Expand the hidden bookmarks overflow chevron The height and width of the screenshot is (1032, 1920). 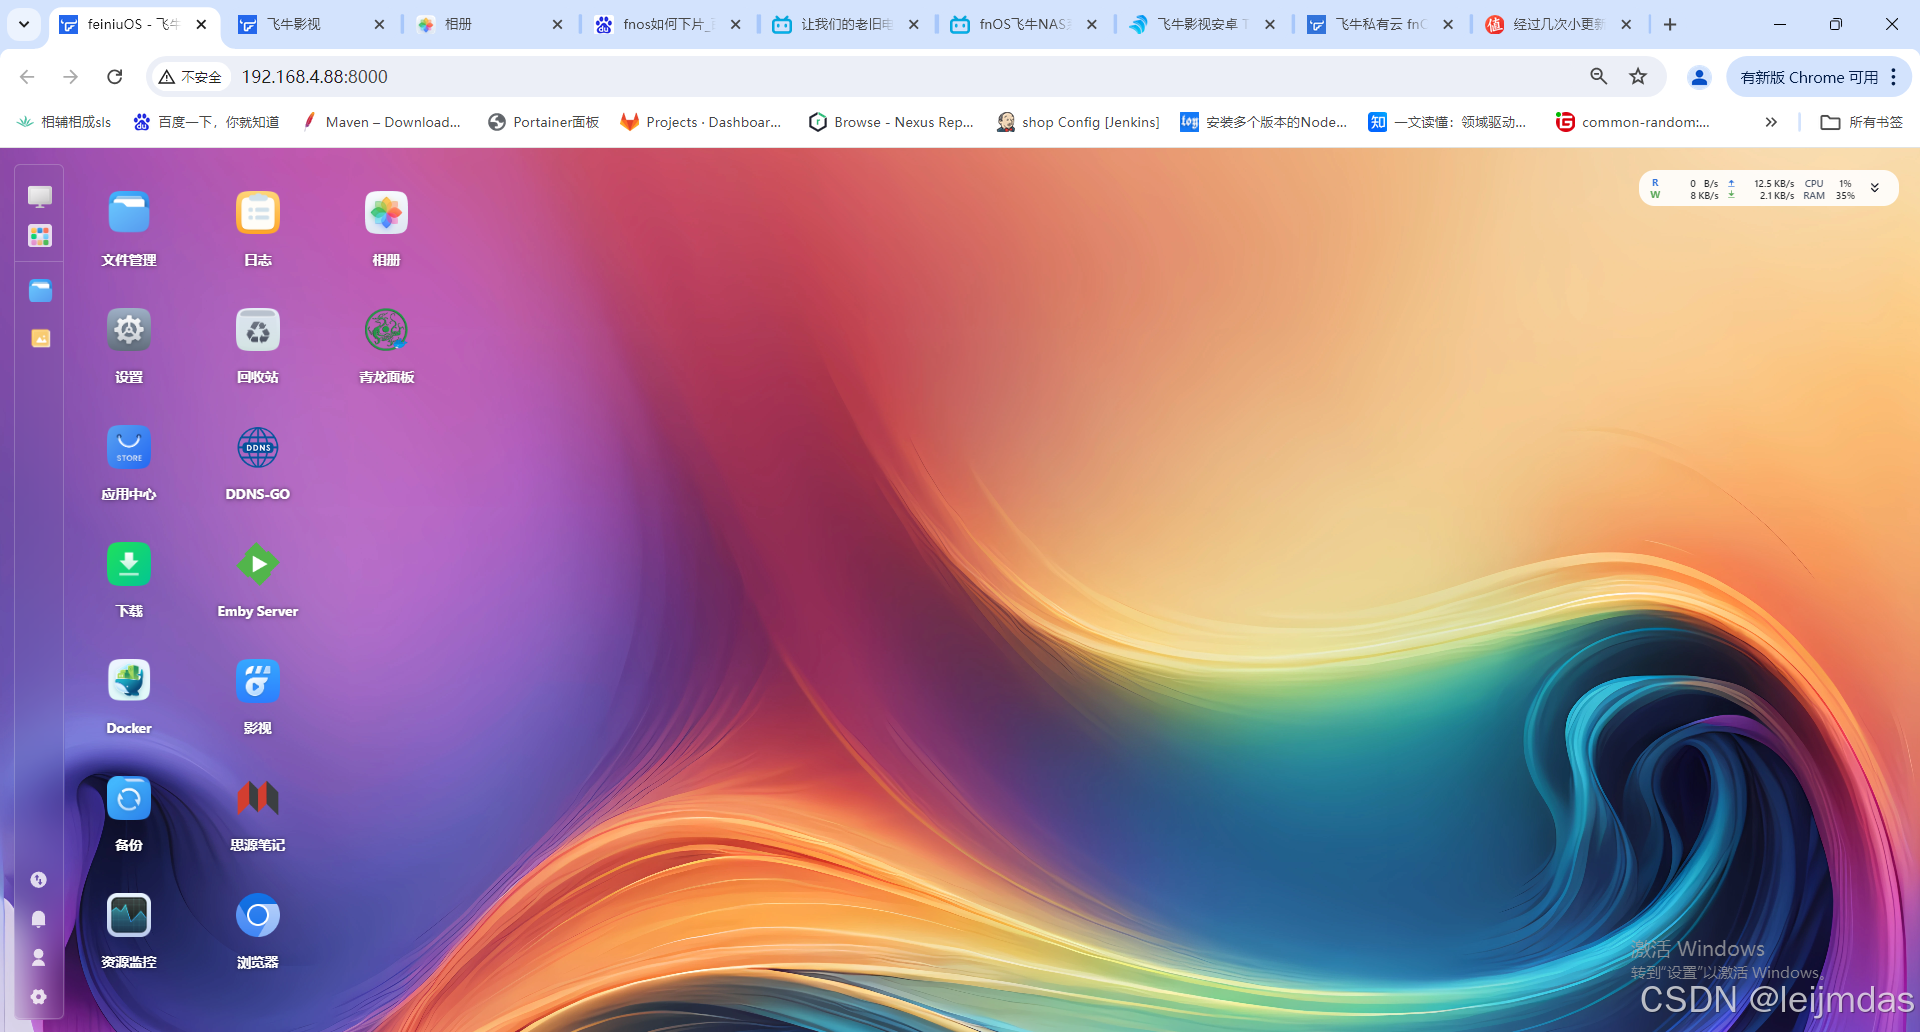click(x=1771, y=122)
